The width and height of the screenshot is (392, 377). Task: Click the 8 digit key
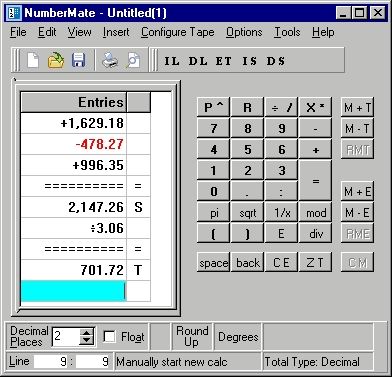click(247, 128)
